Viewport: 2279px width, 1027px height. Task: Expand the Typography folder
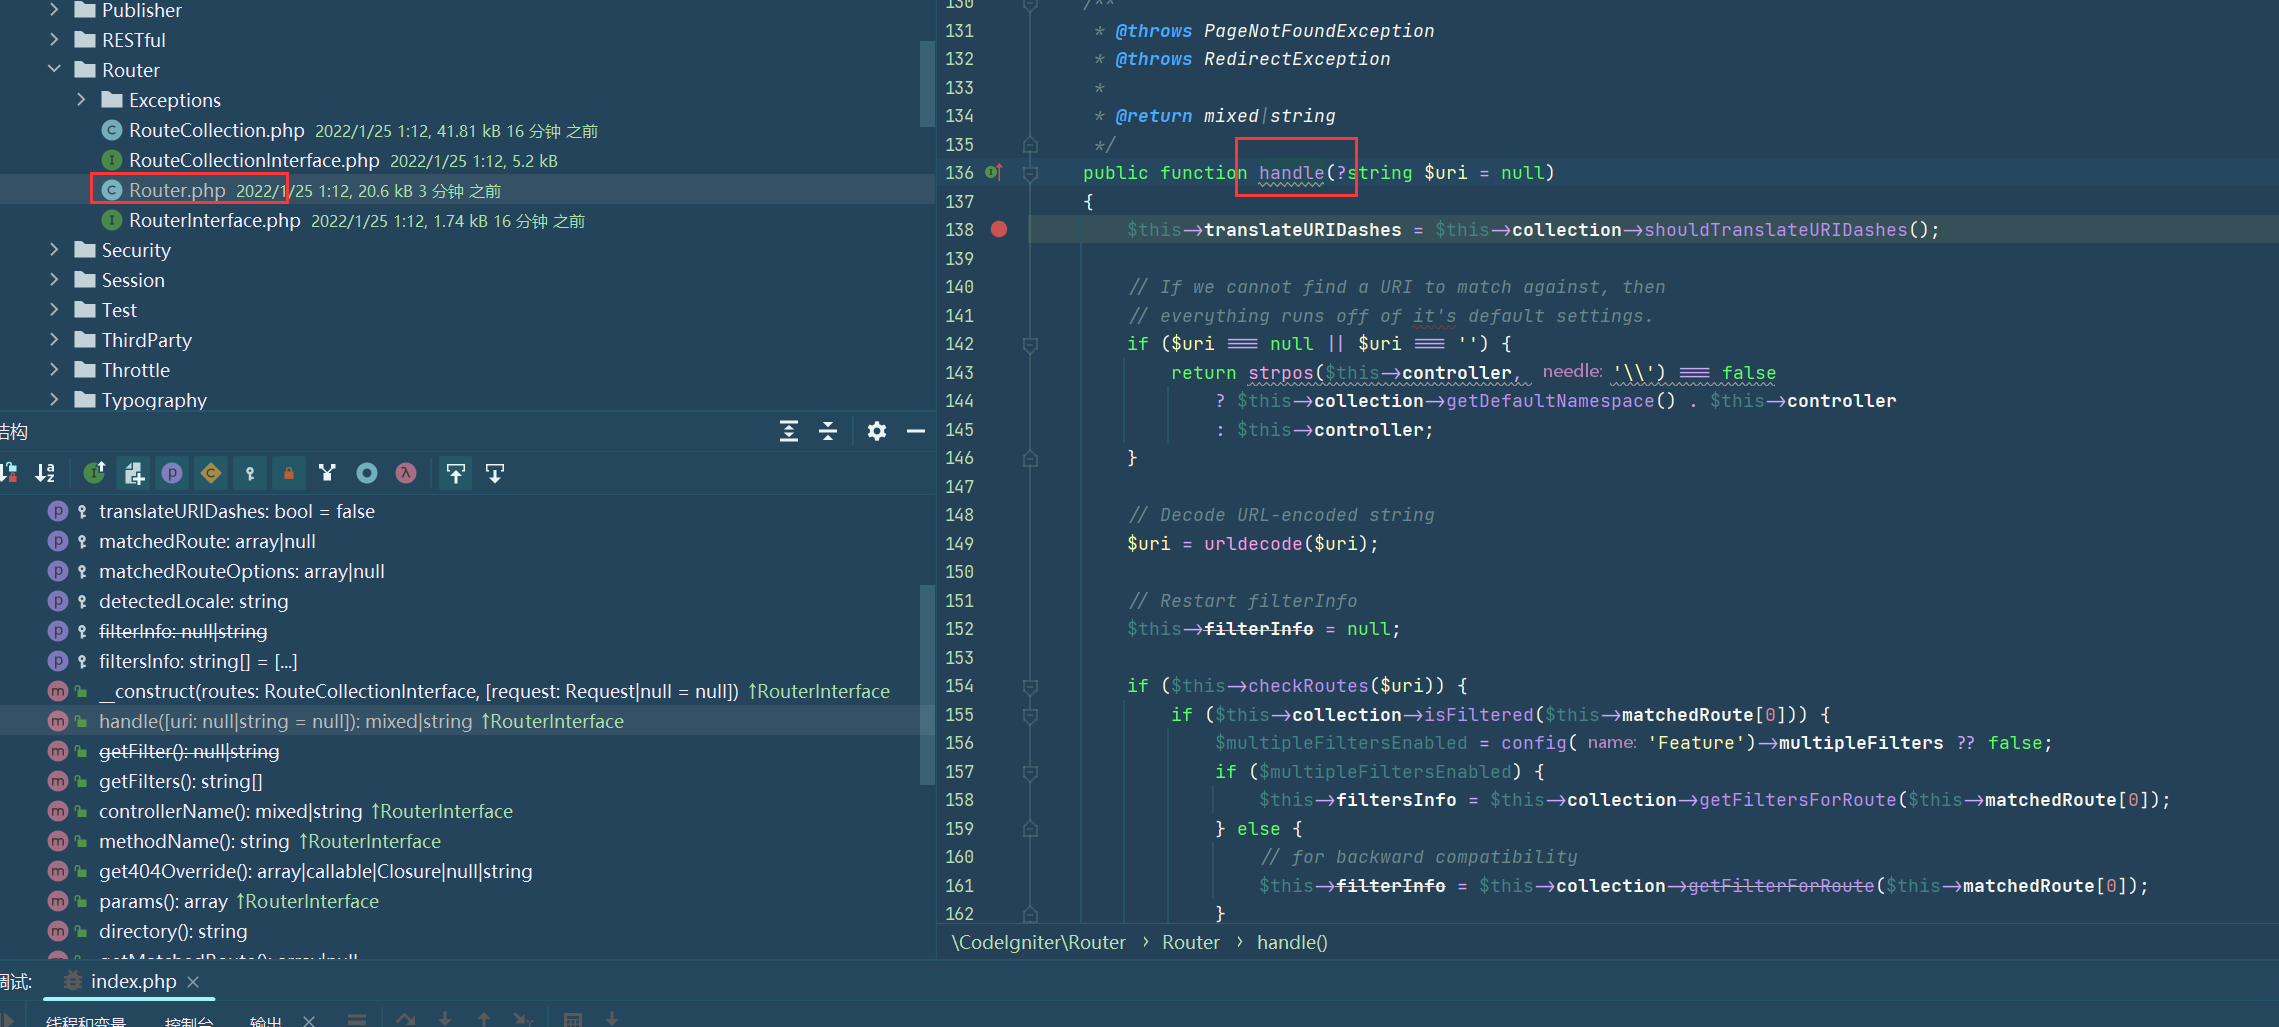tap(54, 400)
